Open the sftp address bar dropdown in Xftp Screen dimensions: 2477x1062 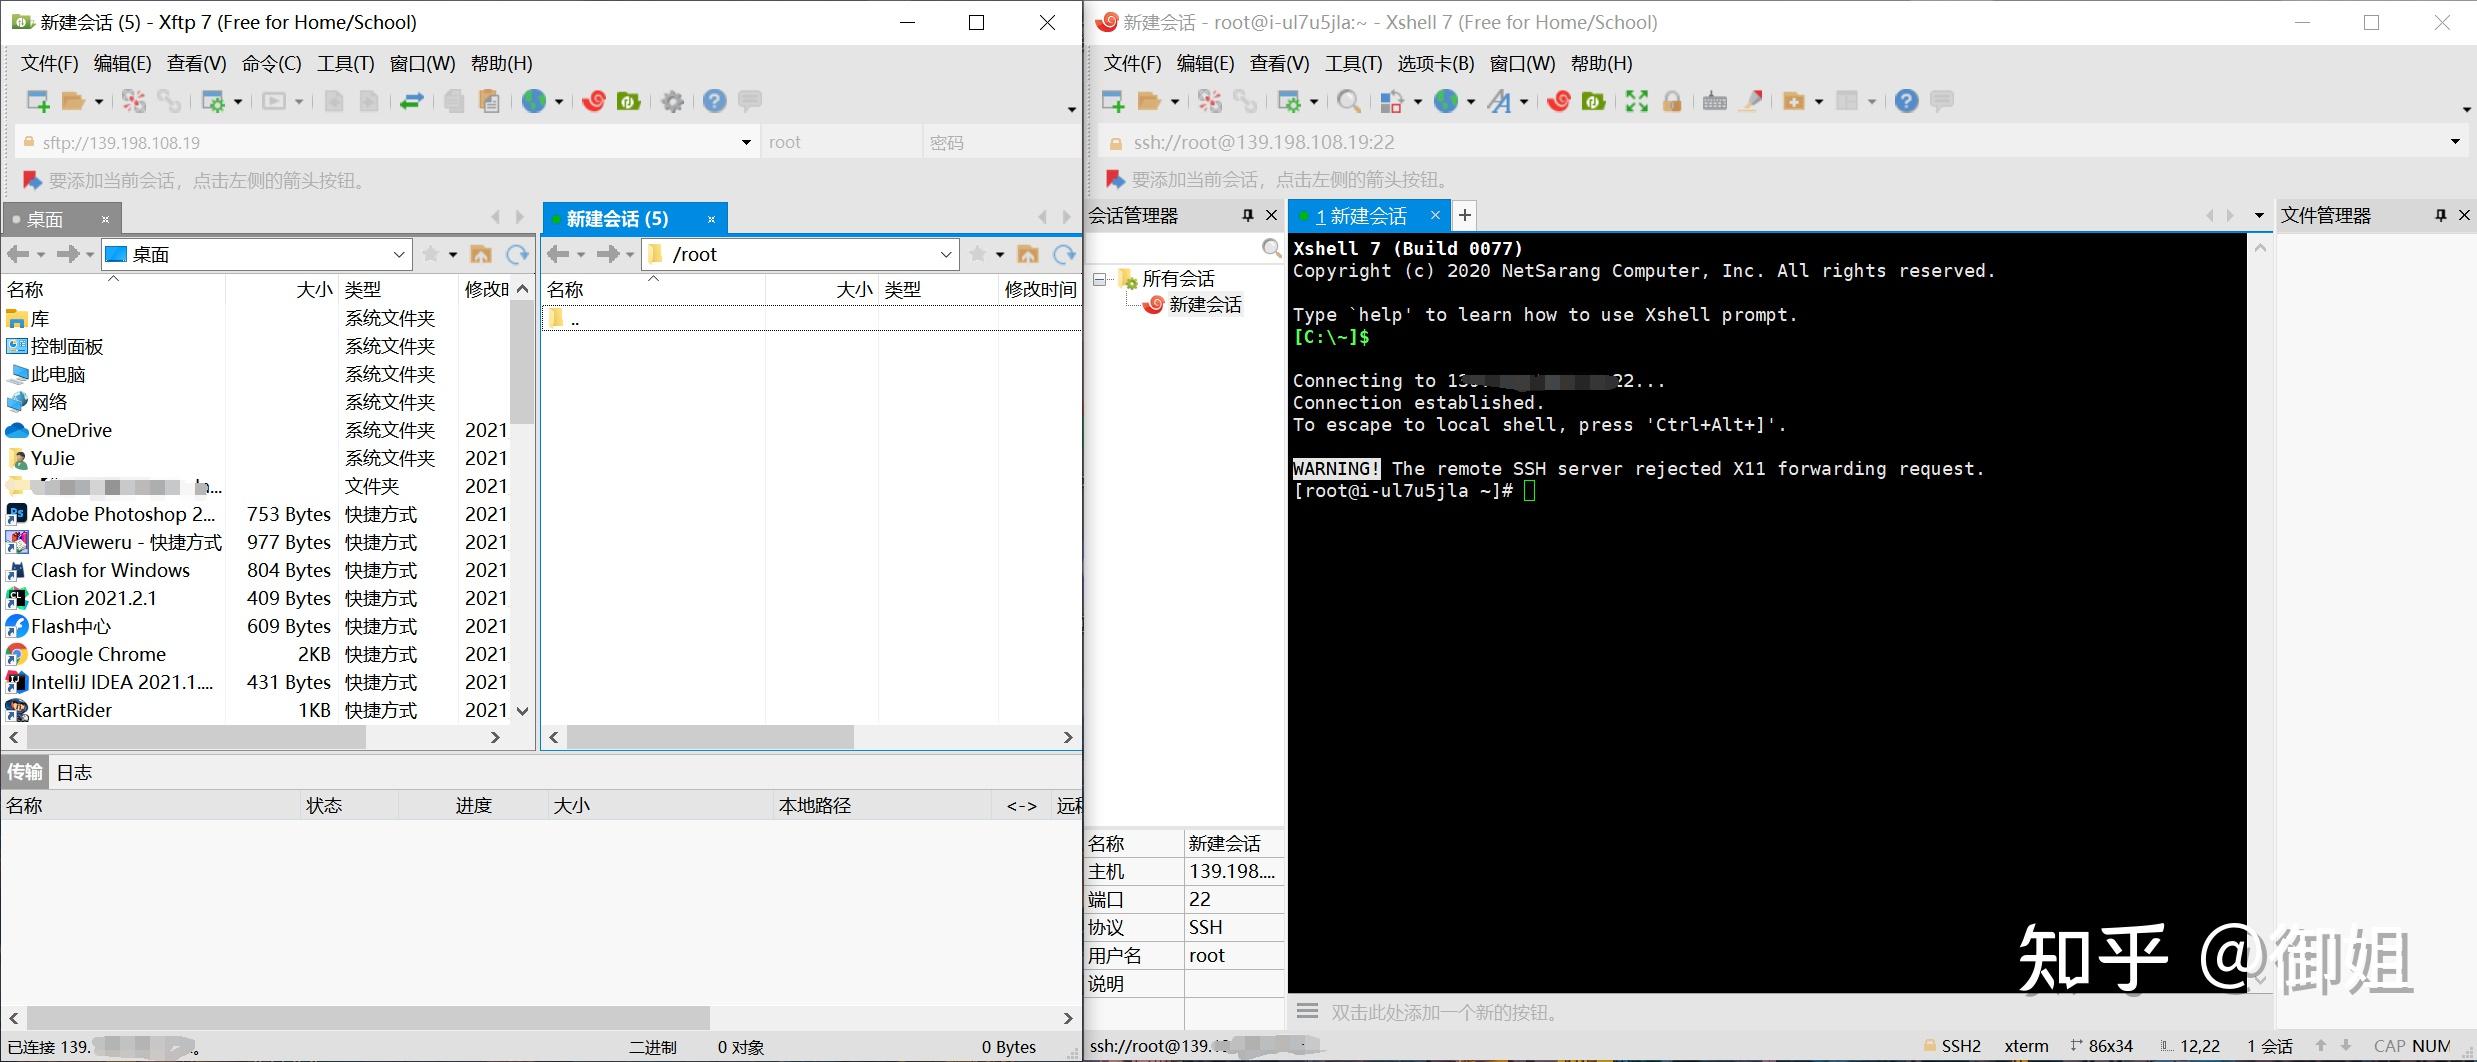[746, 143]
